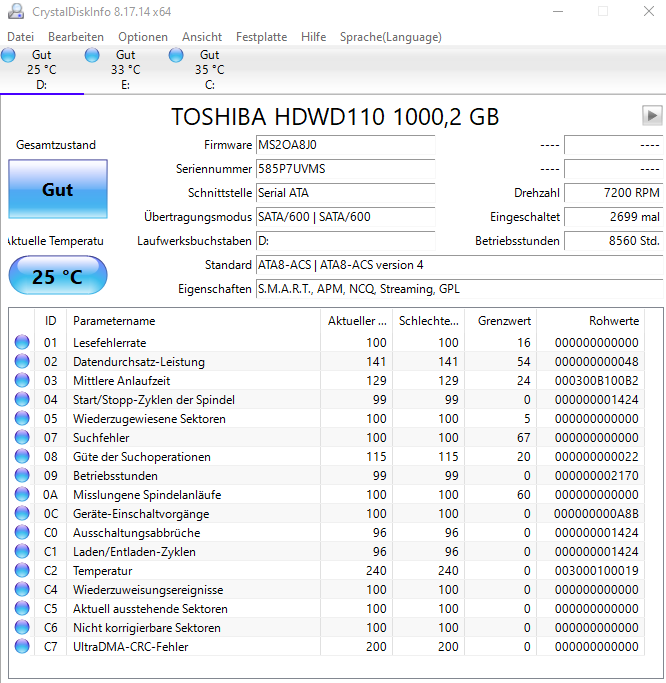666x683 pixels.
Task: Click the Drehzahl value 7200 RPM
Action: (x=613, y=193)
